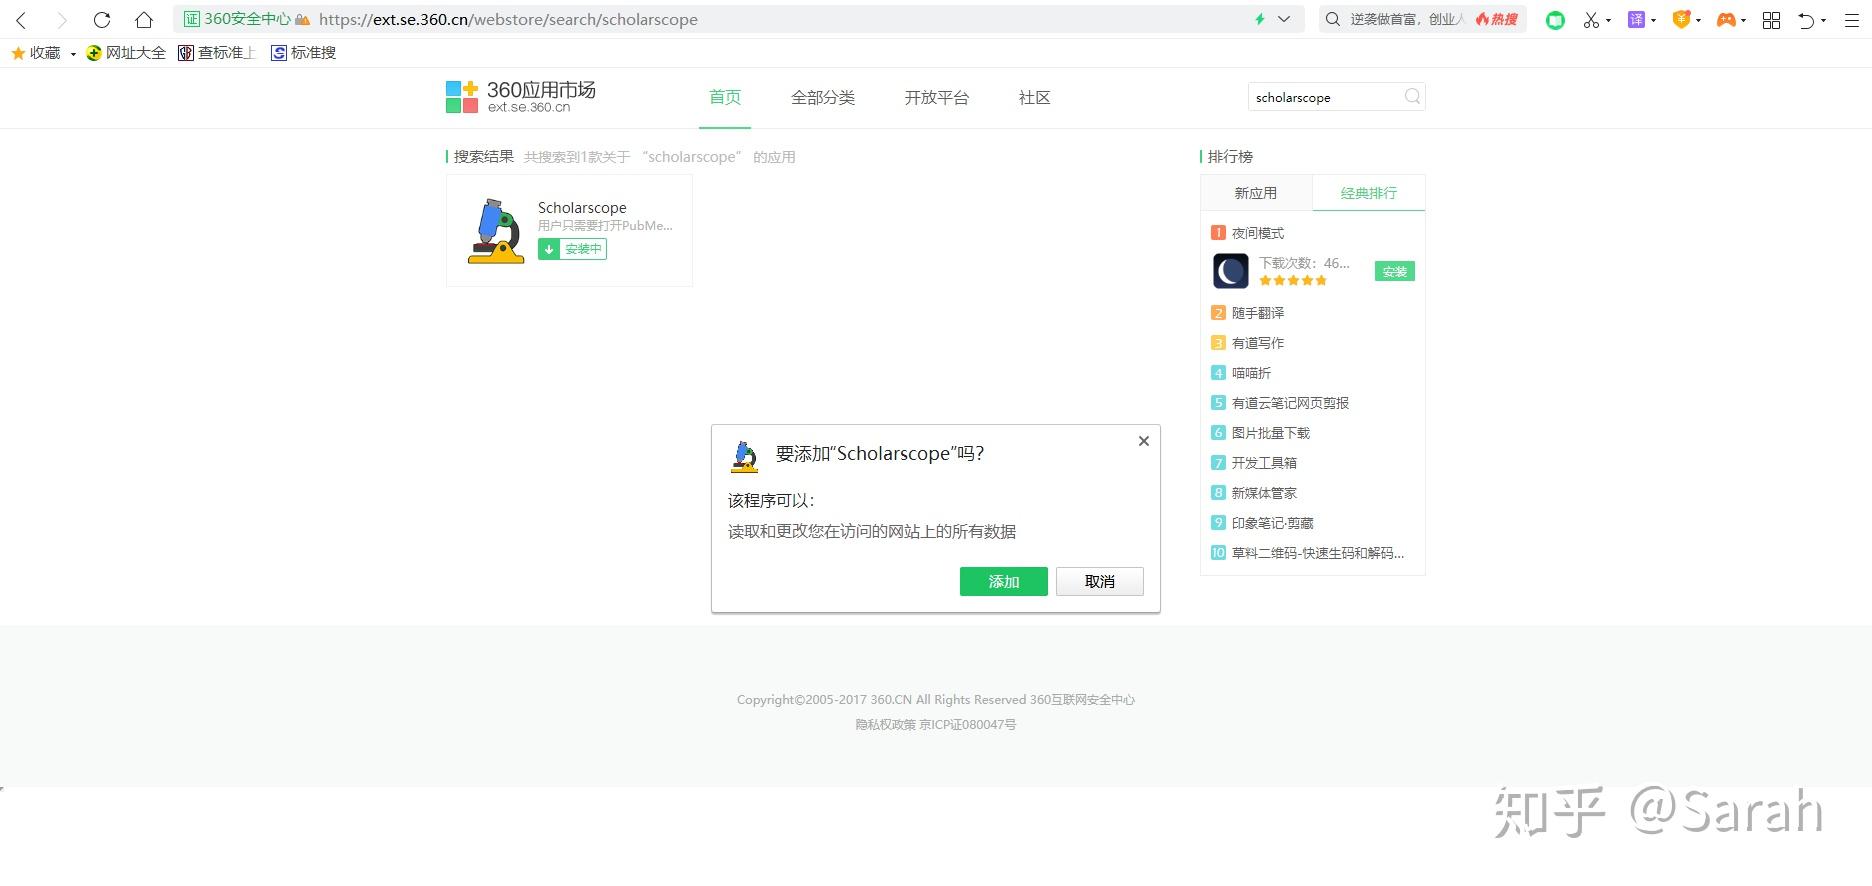Open the 标准搜 bookmark
The width and height of the screenshot is (1872, 886).
pos(304,53)
